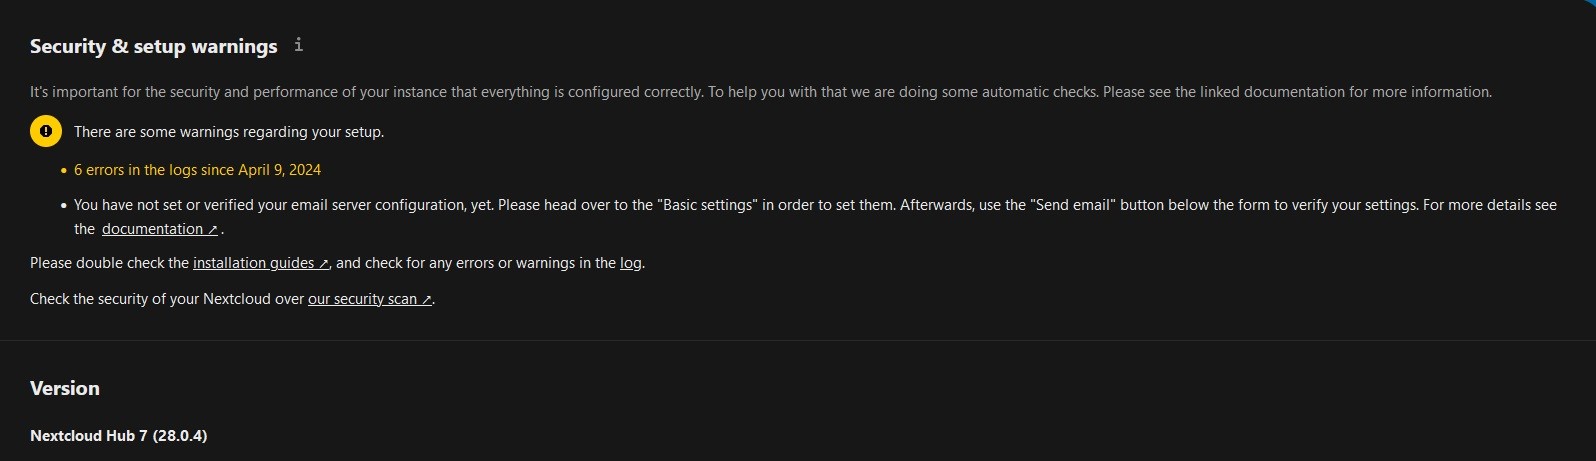Image resolution: width=1596 pixels, height=461 pixels.
Task: Click the 'Please double check the' text
Action: pyautogui.click(x=109, y=263)
